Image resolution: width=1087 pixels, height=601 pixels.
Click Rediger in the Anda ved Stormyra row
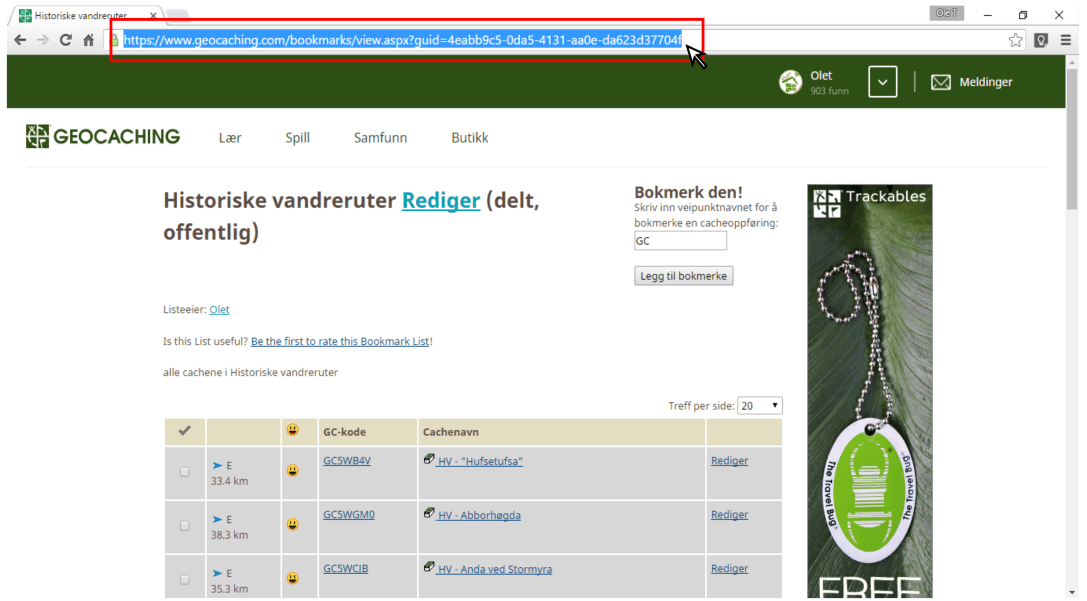click(x=729, y=568)
